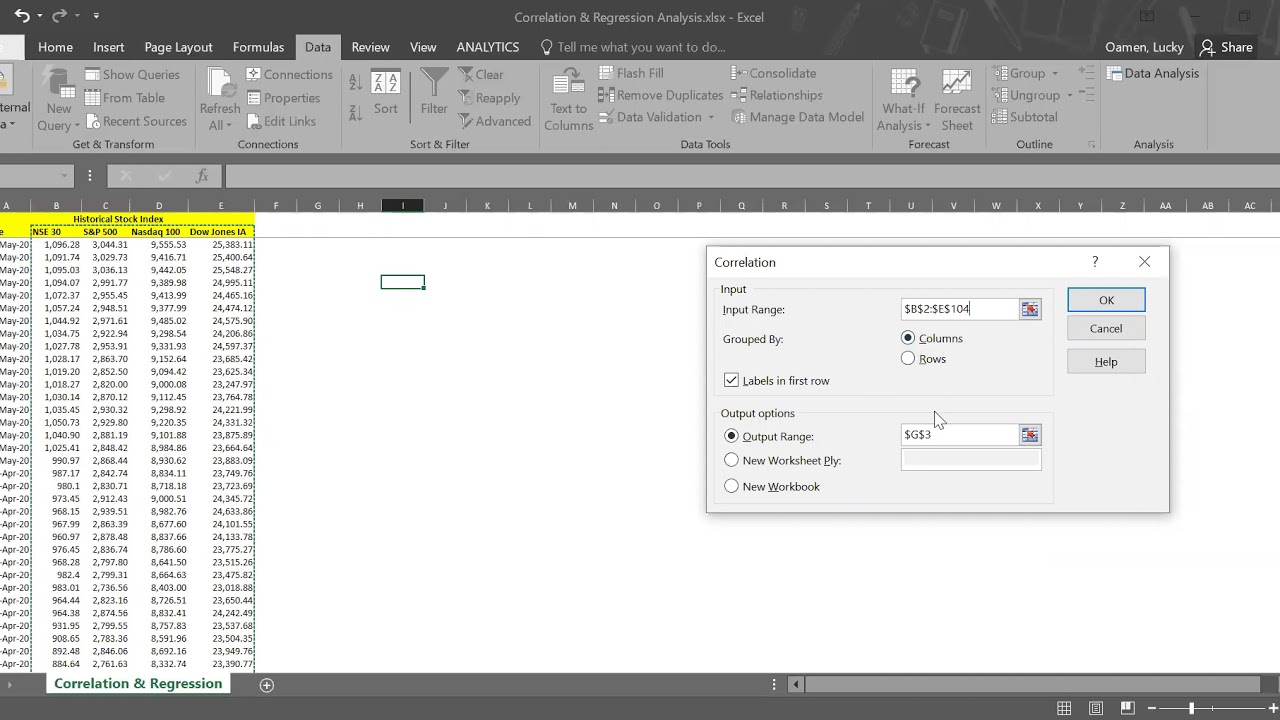Image resolution: width=1280 pixels, height=720 pixels.
Task: Open Manage Data Model
Action: coord(798,117)
